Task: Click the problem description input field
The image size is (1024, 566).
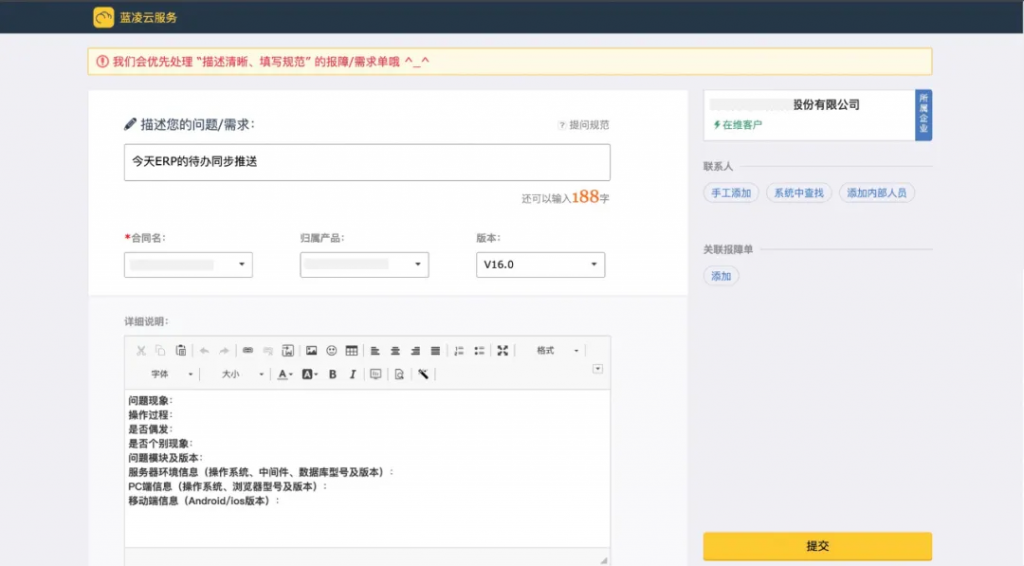Action: pos(367,162)
